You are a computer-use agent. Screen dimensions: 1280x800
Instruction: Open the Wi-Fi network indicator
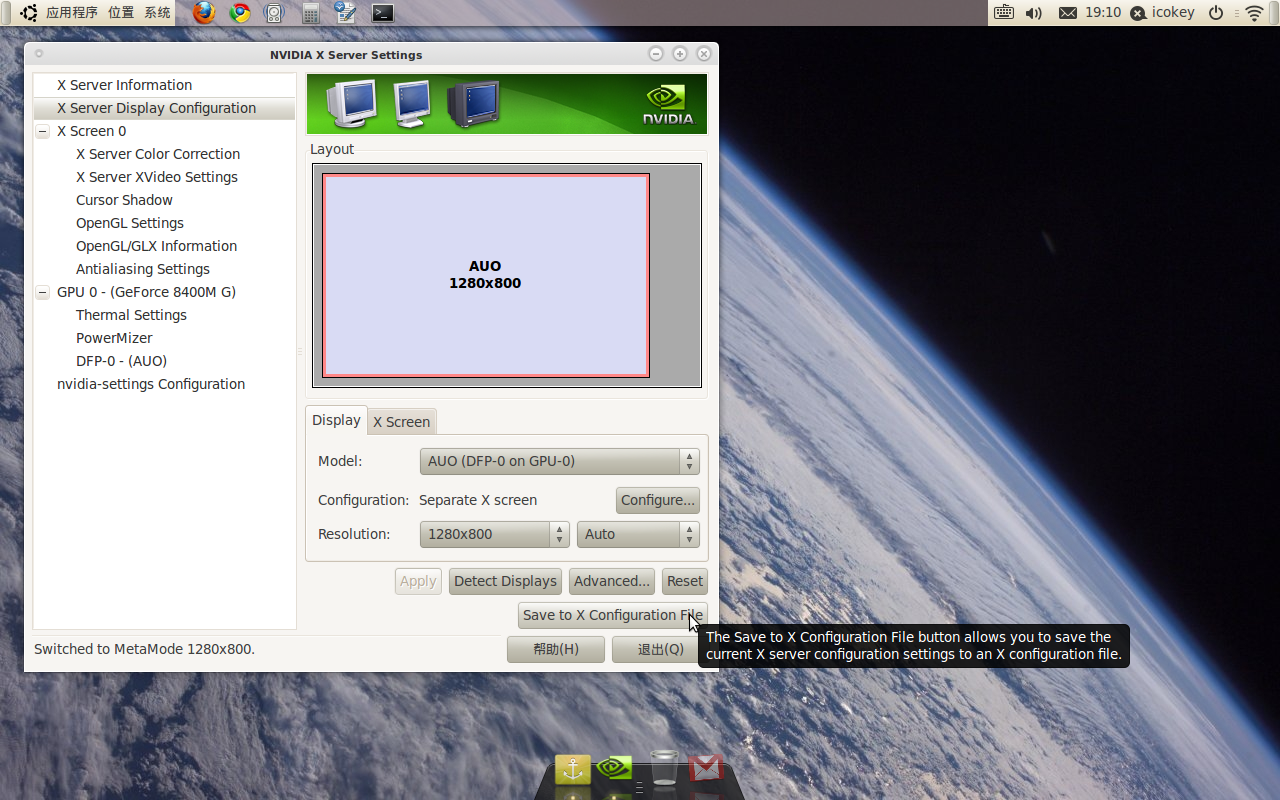tap(1254, 13)
